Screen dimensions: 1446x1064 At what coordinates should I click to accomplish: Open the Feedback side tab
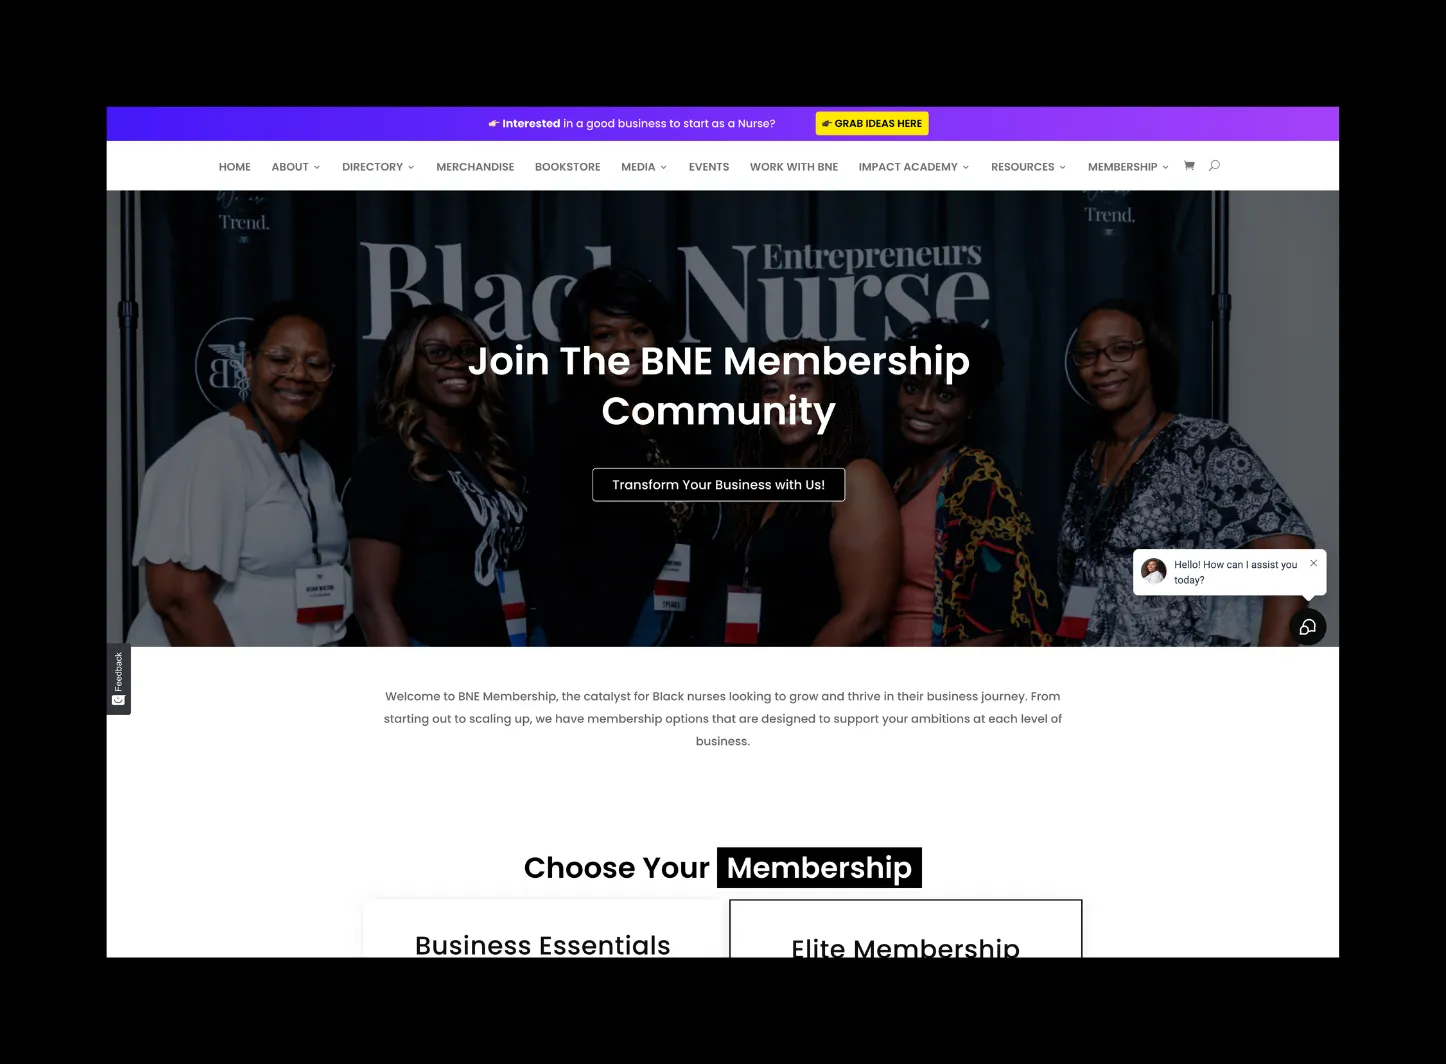tap(118, 679)
